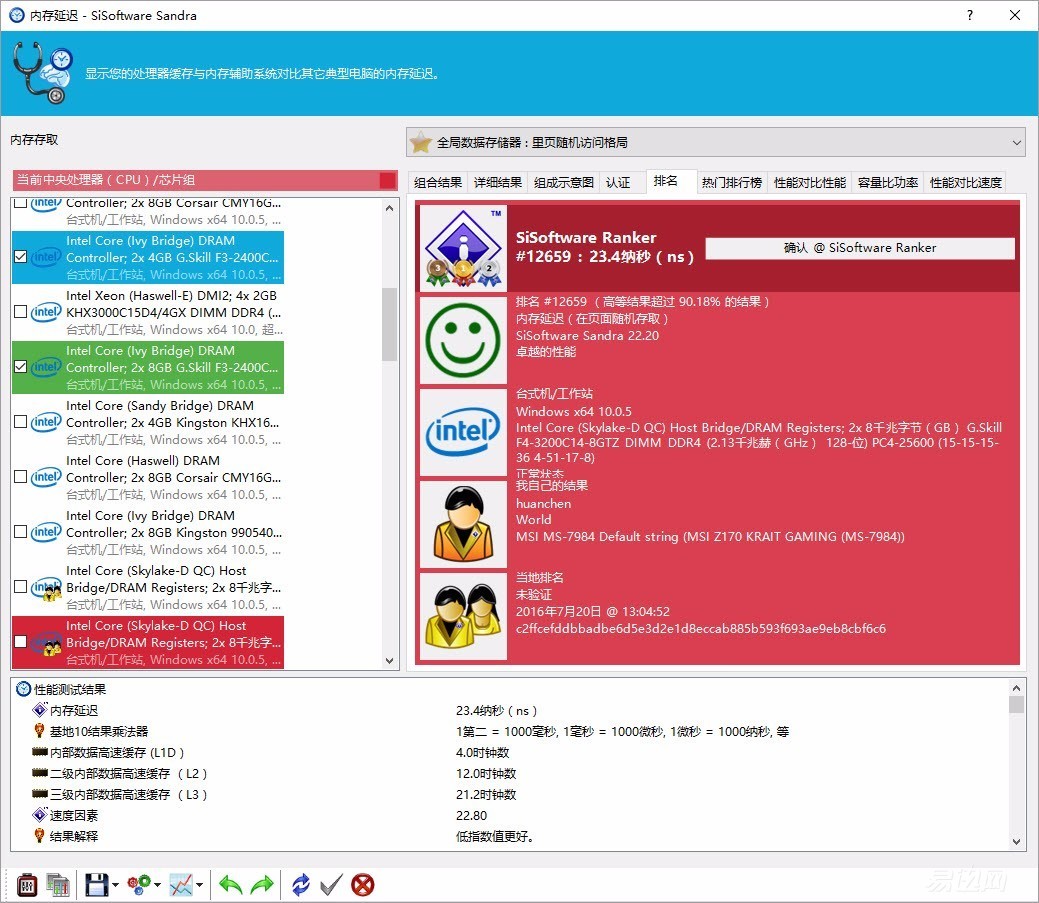Uncheck the Ivy Bridge 2x 8GB G.Skill entry

(21, 366)
